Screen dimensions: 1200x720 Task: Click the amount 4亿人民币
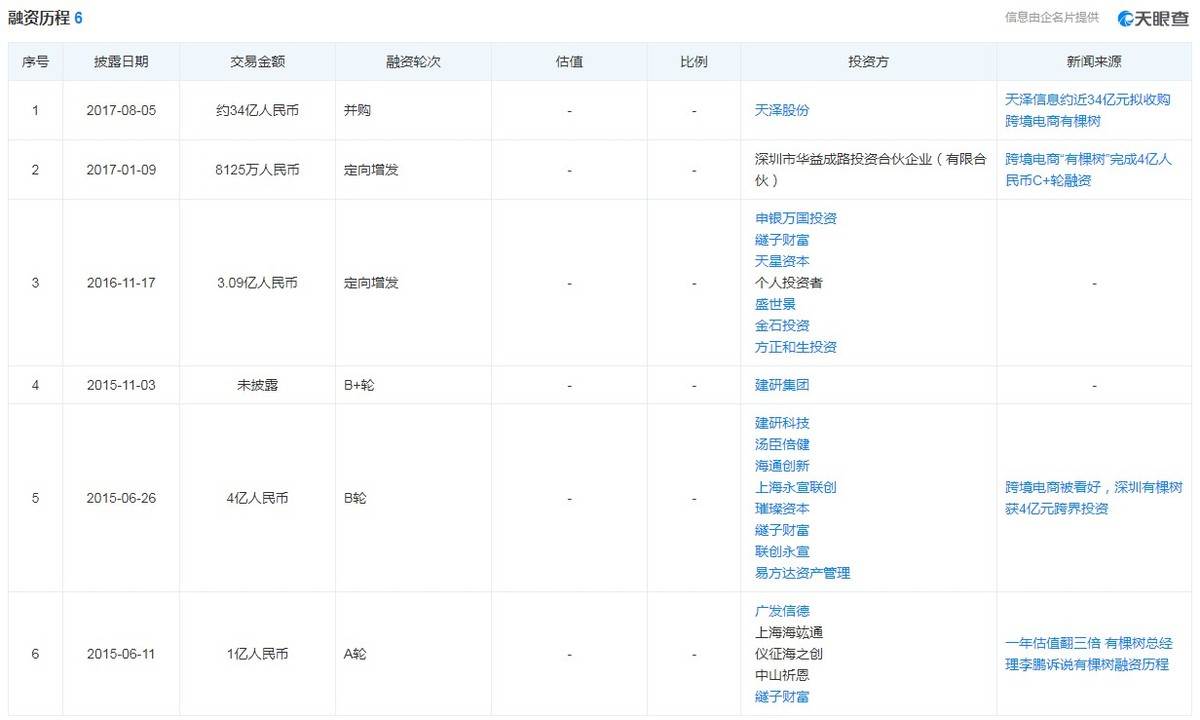257,498
